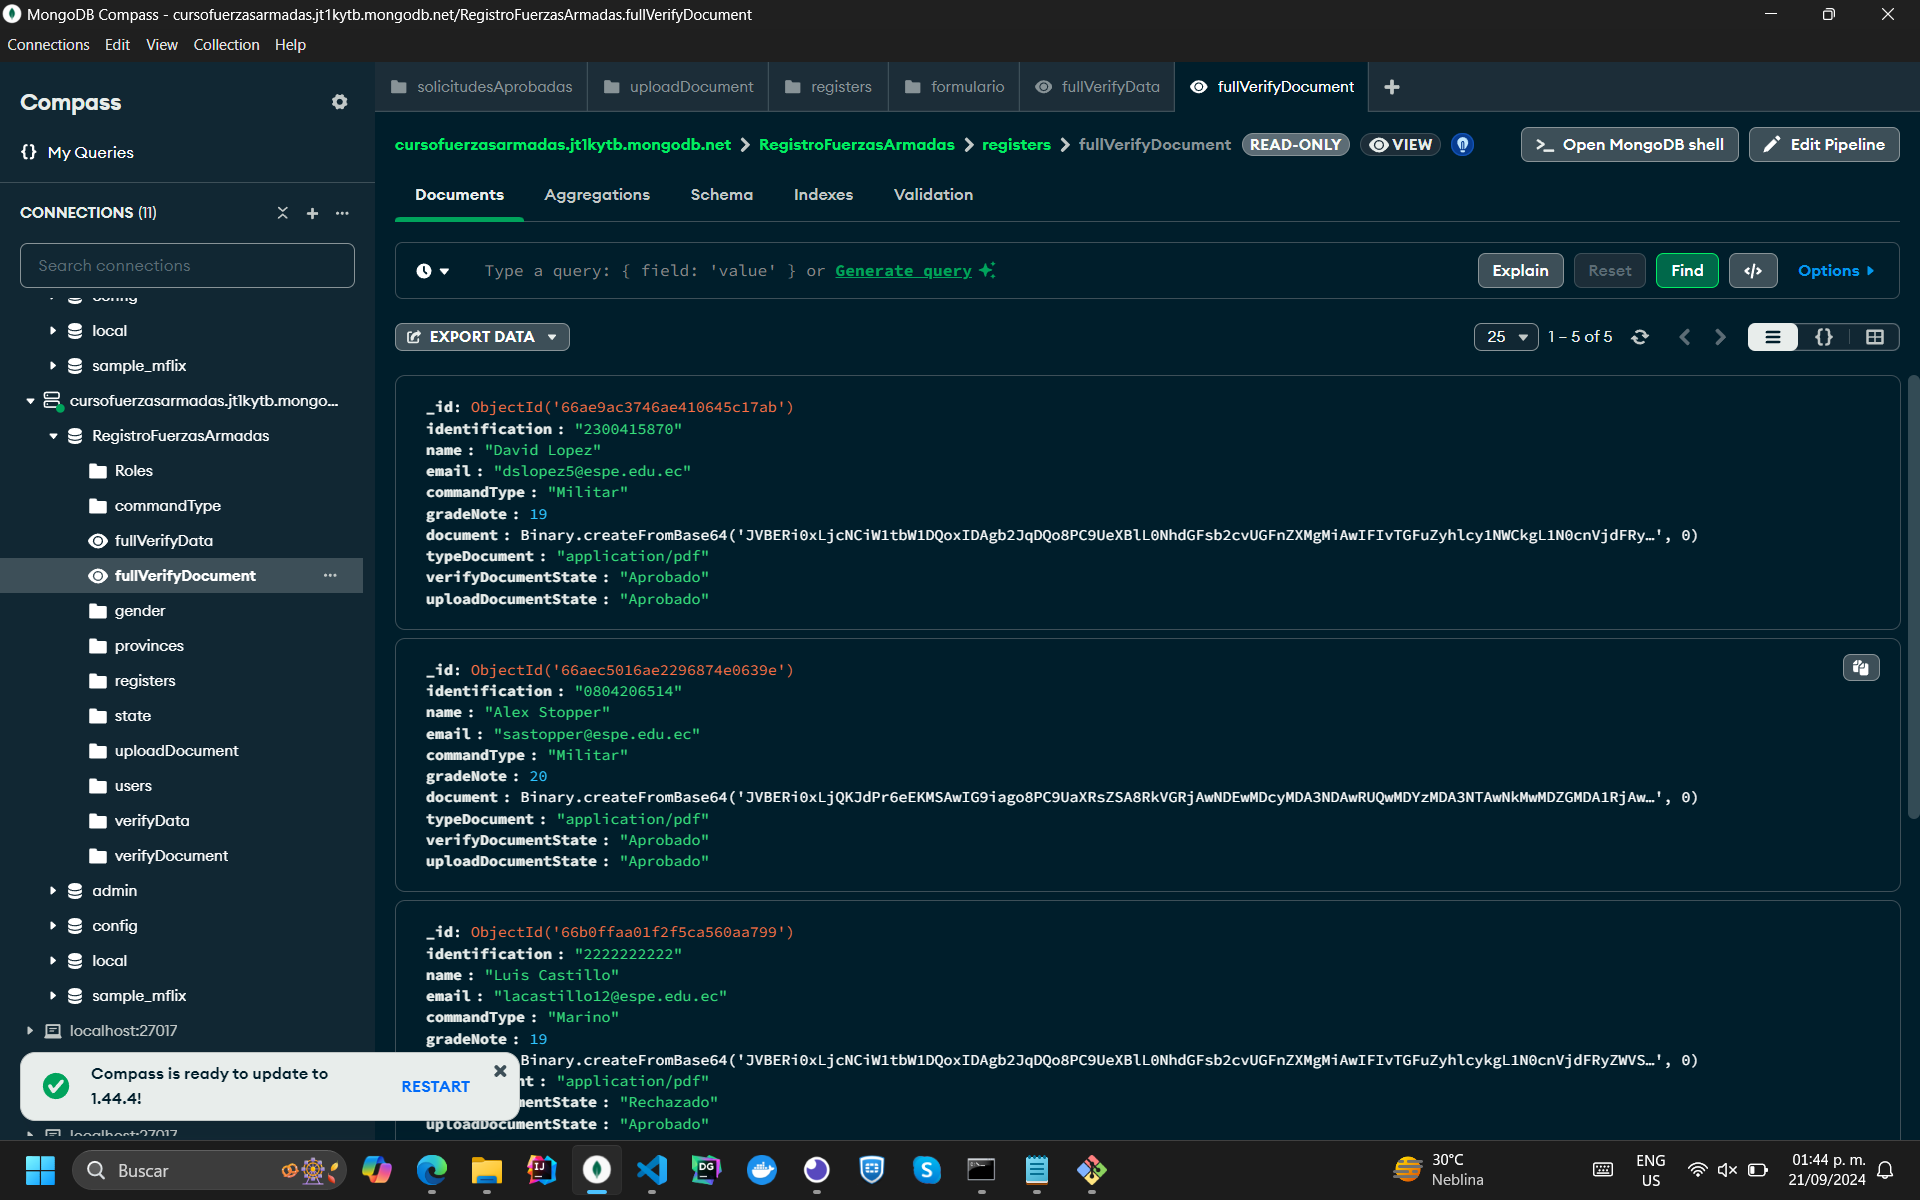This screenshot has width=1920, height=1200.
Task: Open File Explorer from taskbar
Action: click(487, 1169)
